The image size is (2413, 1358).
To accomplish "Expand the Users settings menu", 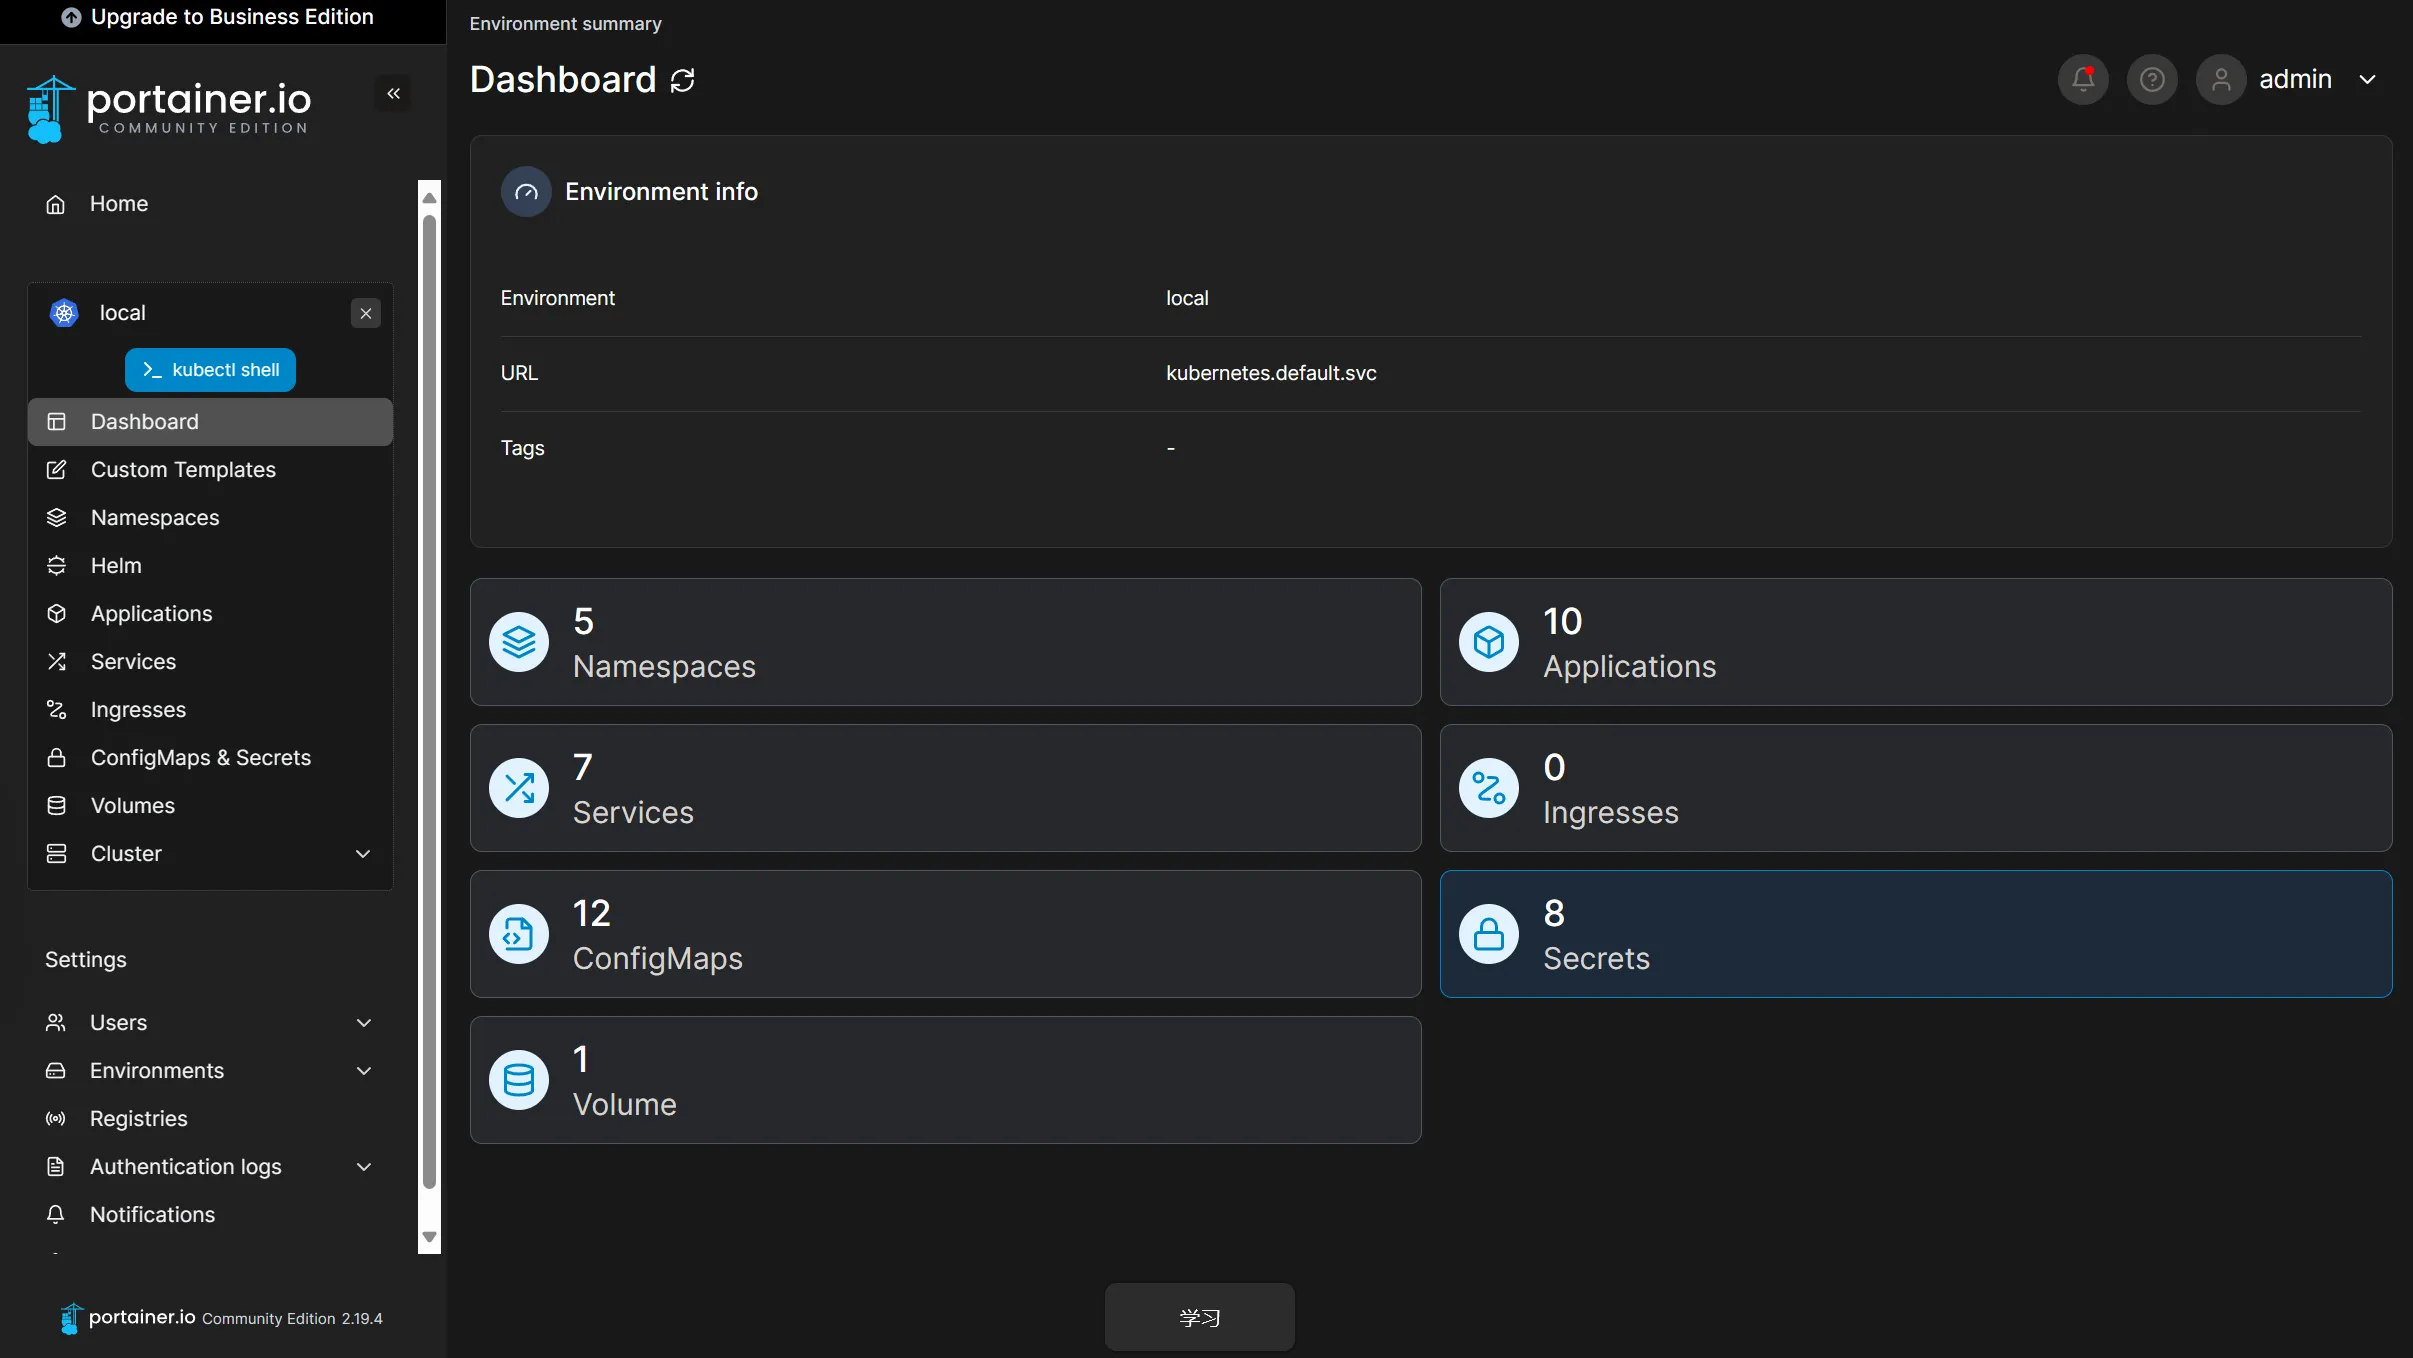I will pos(364,1023).
